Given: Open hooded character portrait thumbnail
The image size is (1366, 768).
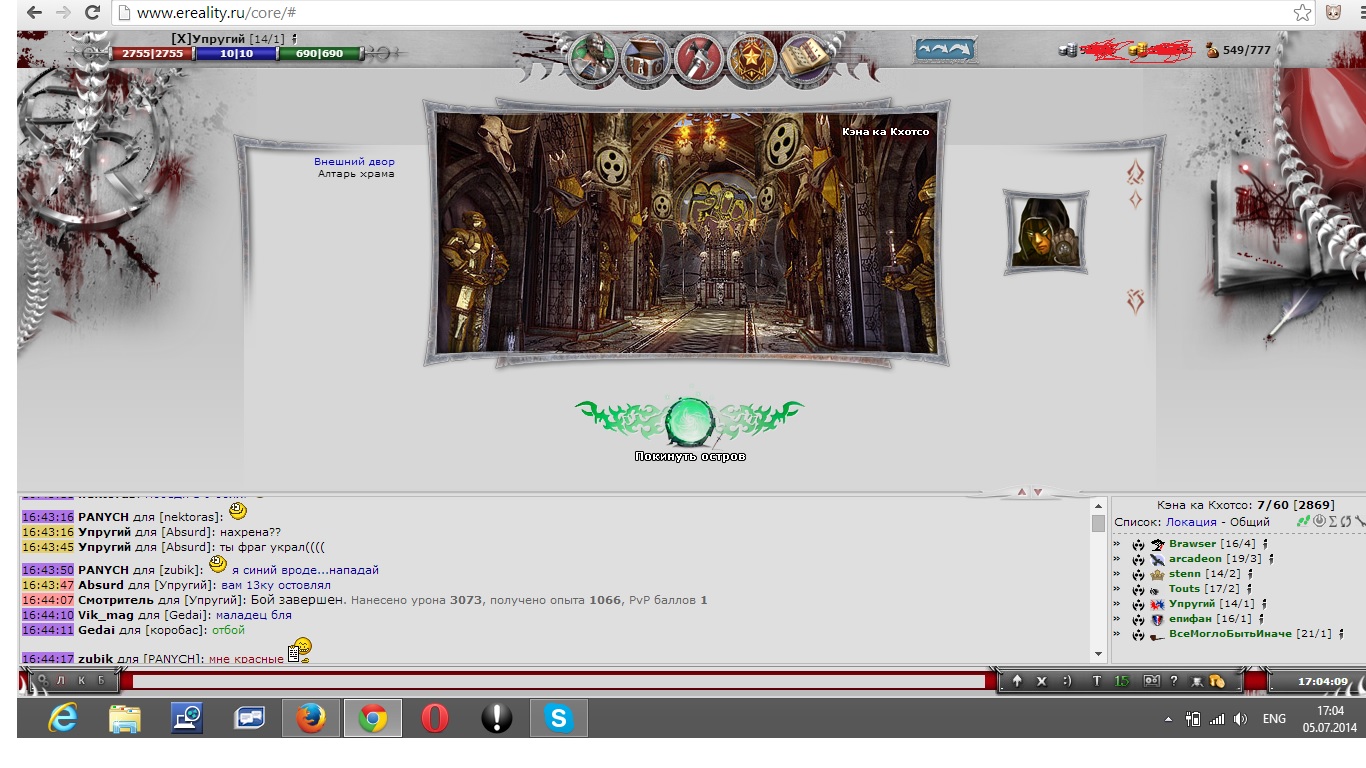Looking at the screenshot, I should click(x=1045, y=232).
